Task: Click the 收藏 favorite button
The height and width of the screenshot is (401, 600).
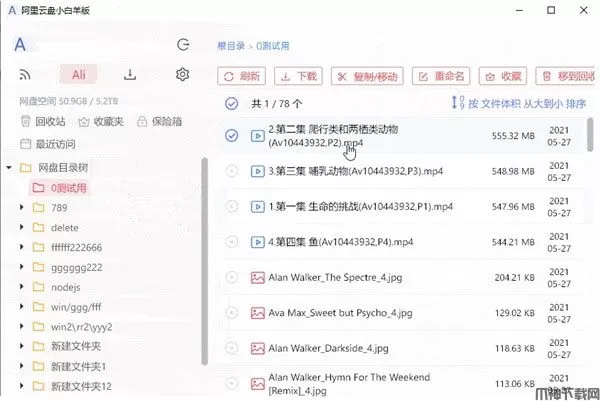Action: click(x=503, y=77)
